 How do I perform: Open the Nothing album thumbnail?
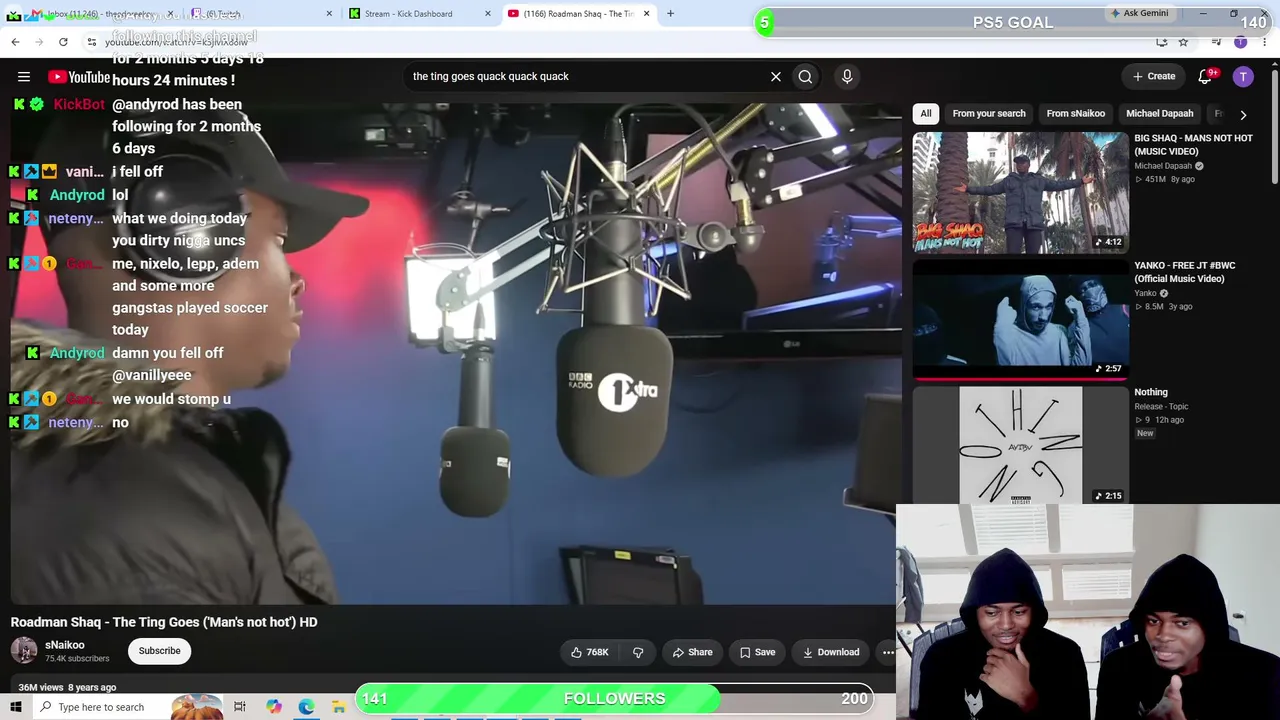point(1020,446)
